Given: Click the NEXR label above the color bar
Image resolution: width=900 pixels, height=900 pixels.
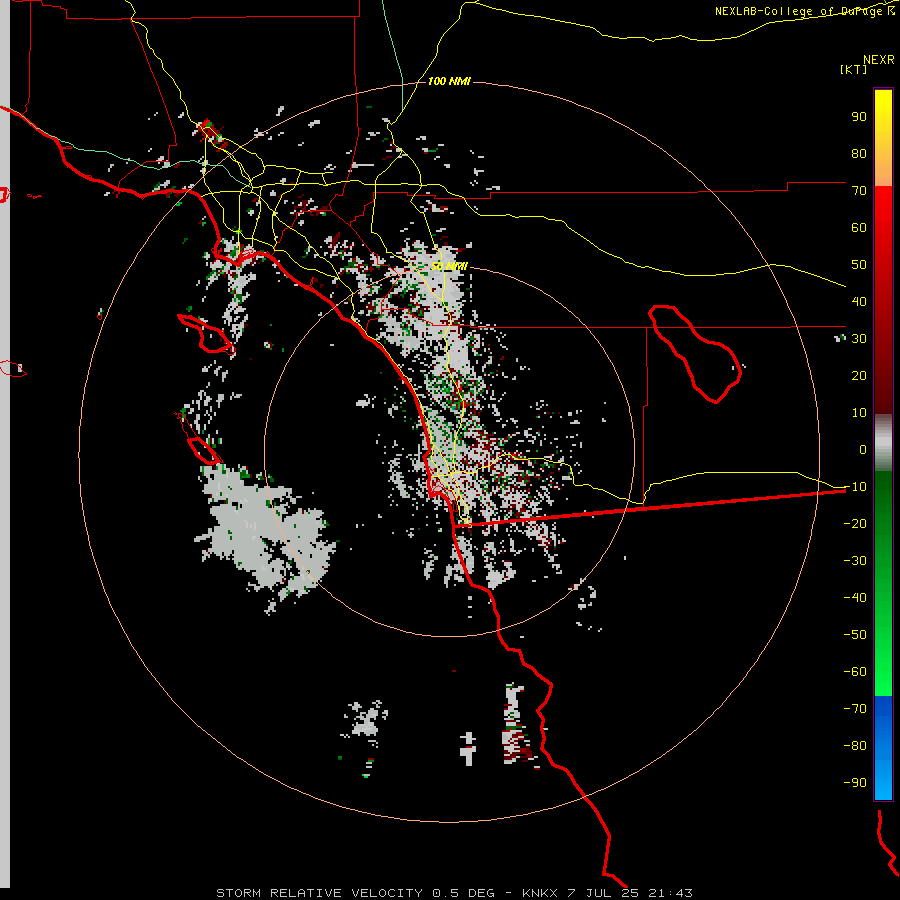Looking at the screenshot, I should tap(879, 60).
